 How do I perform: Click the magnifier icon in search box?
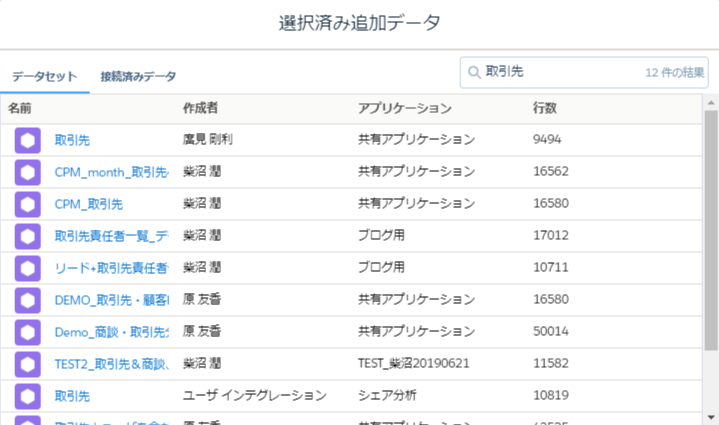(473, 73)
